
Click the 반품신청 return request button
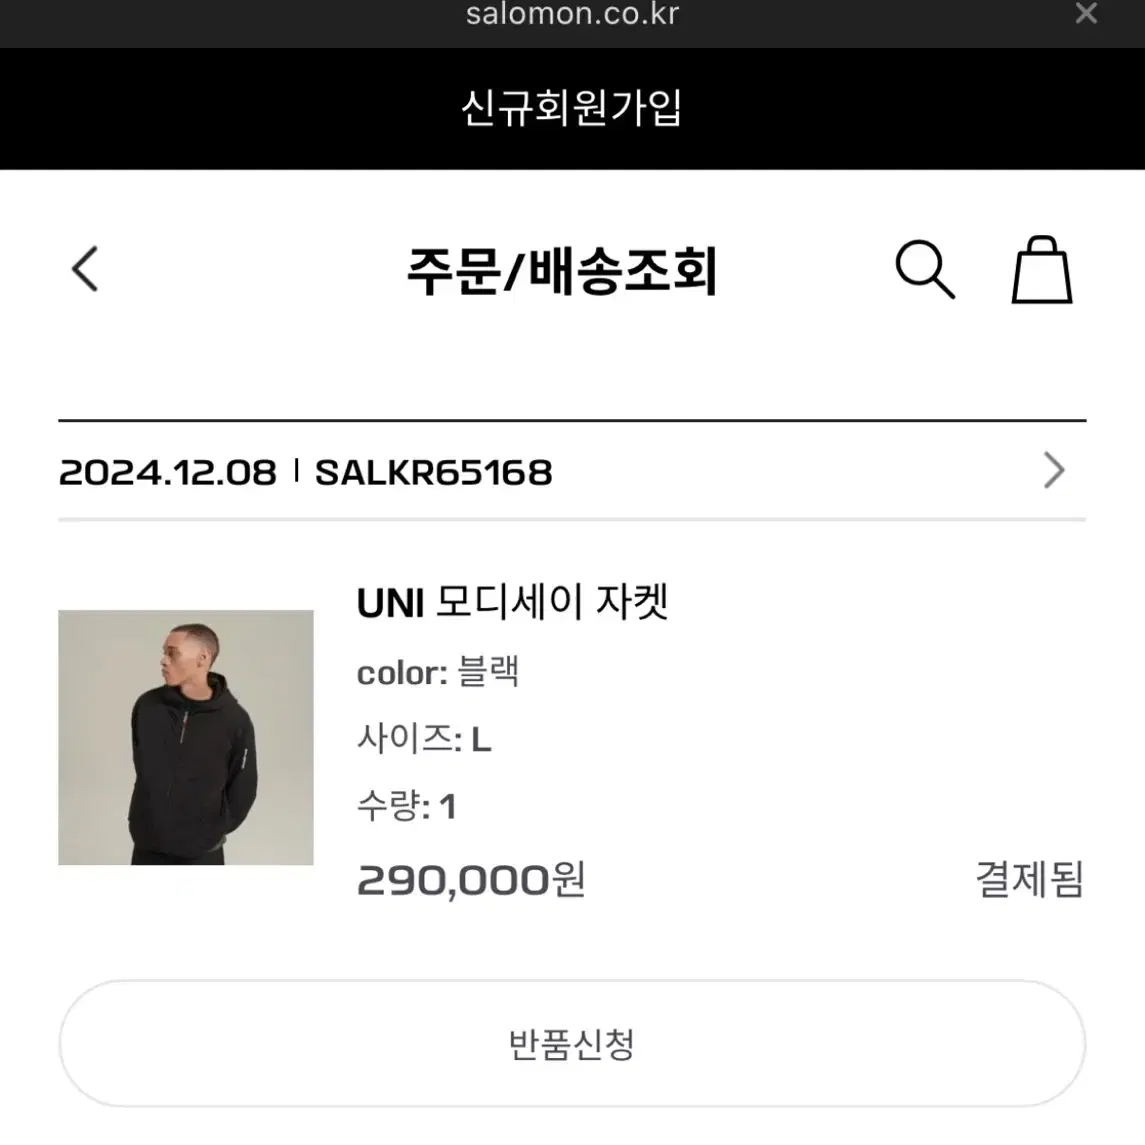tap(572, 1044)
